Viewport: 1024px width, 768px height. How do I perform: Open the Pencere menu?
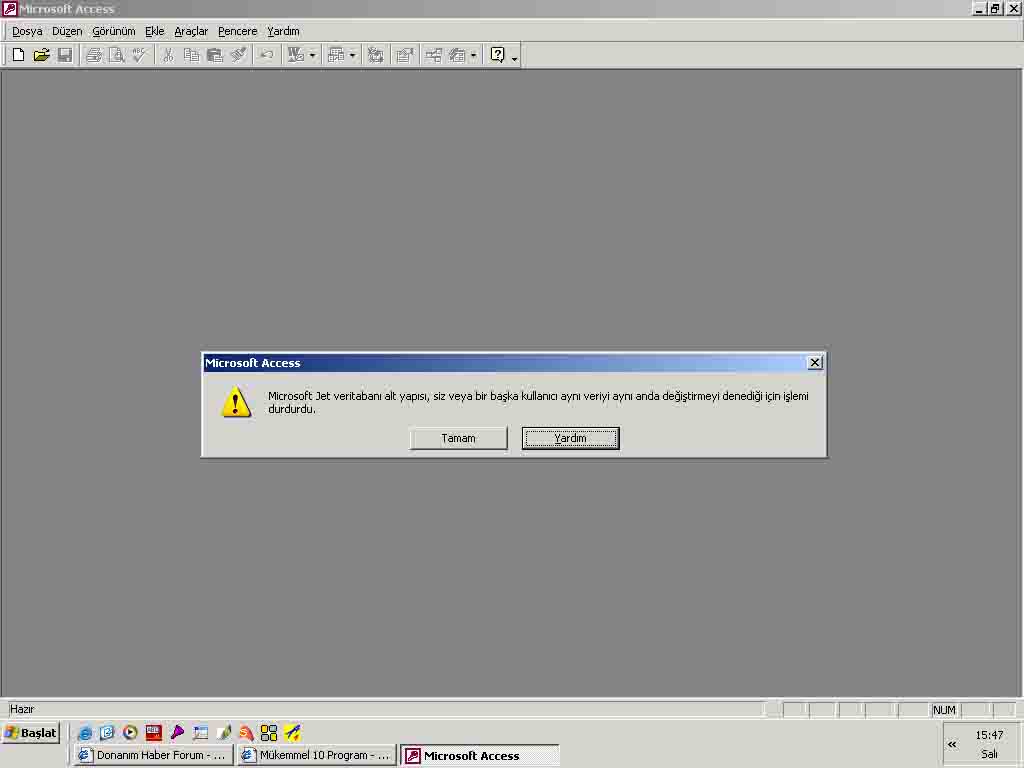(x=238, y=31)
